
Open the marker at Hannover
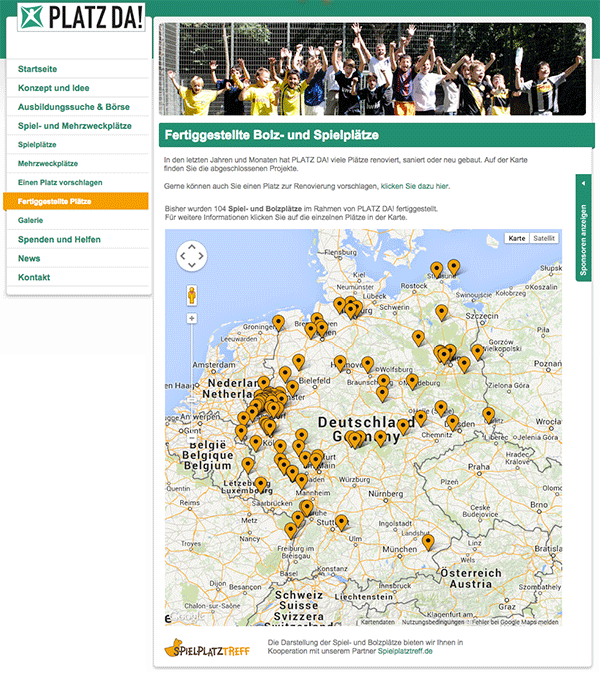tap(340, 363)
